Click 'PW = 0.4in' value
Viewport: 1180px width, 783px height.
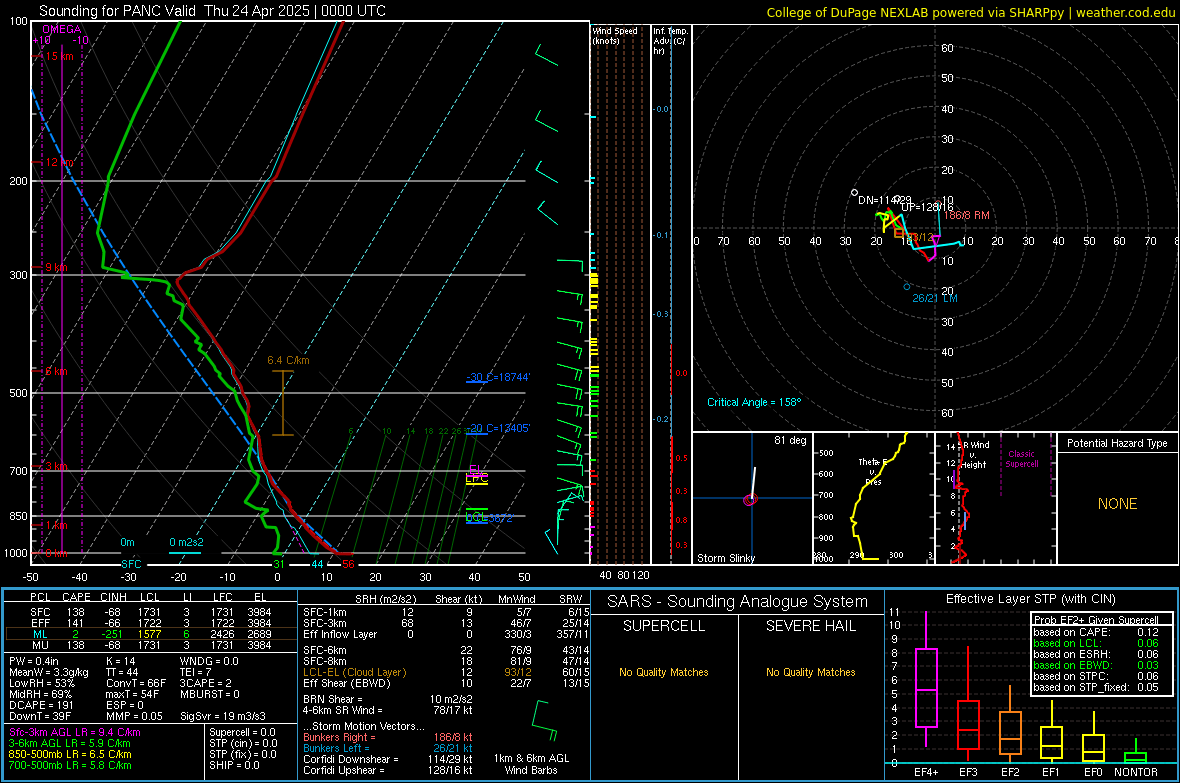pos(34,661)
